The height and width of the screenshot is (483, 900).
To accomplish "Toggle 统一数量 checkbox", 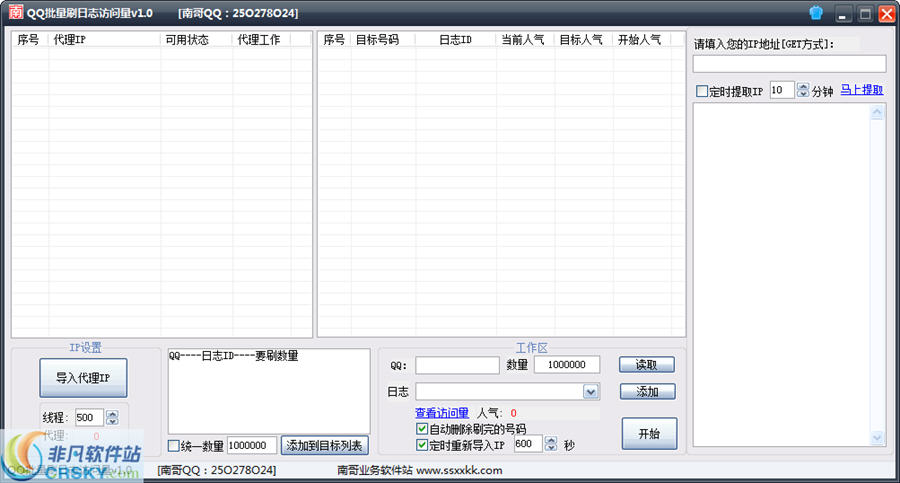I will pos(173,446).
